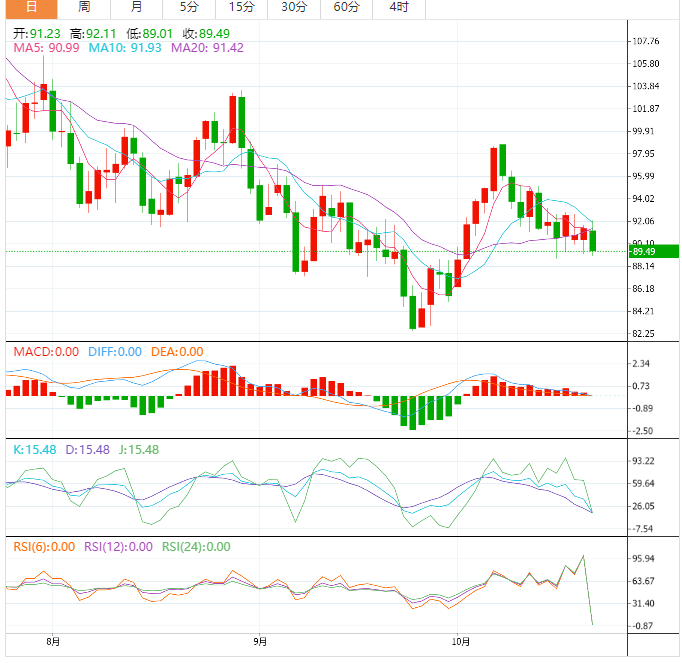Click the 10月 date axis label
The image size is (682, 663).
[461, 641]
